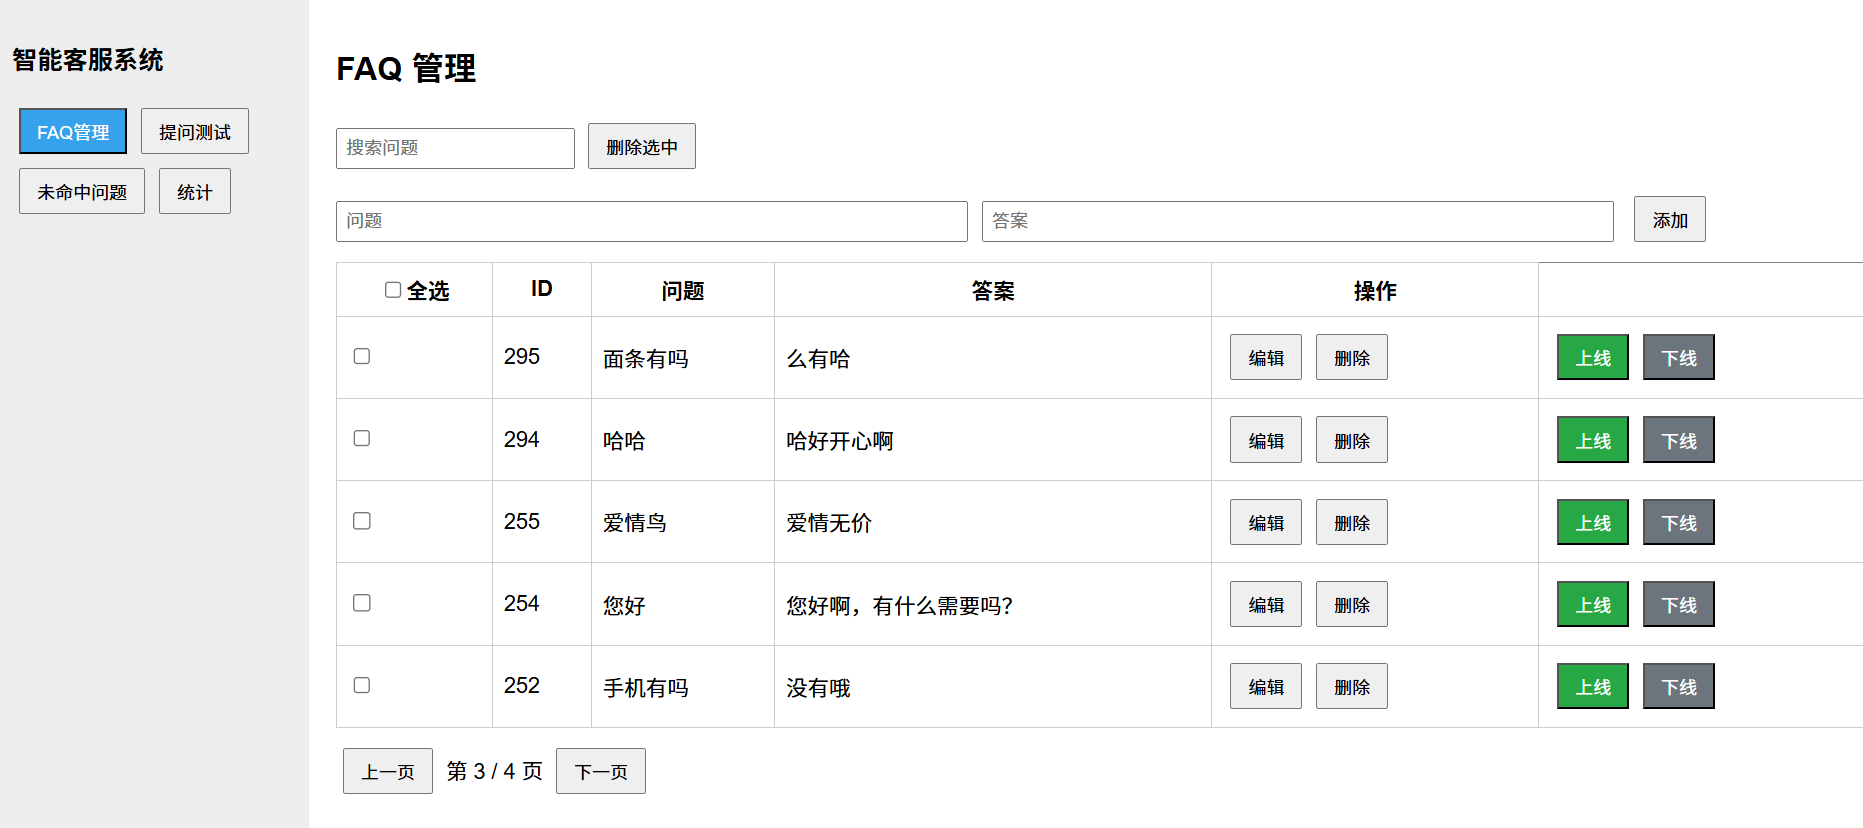The image size is (1863, 828).
Task: Open the FAQ管理 tab in sidebar
Action: click(x=73, y=132)
